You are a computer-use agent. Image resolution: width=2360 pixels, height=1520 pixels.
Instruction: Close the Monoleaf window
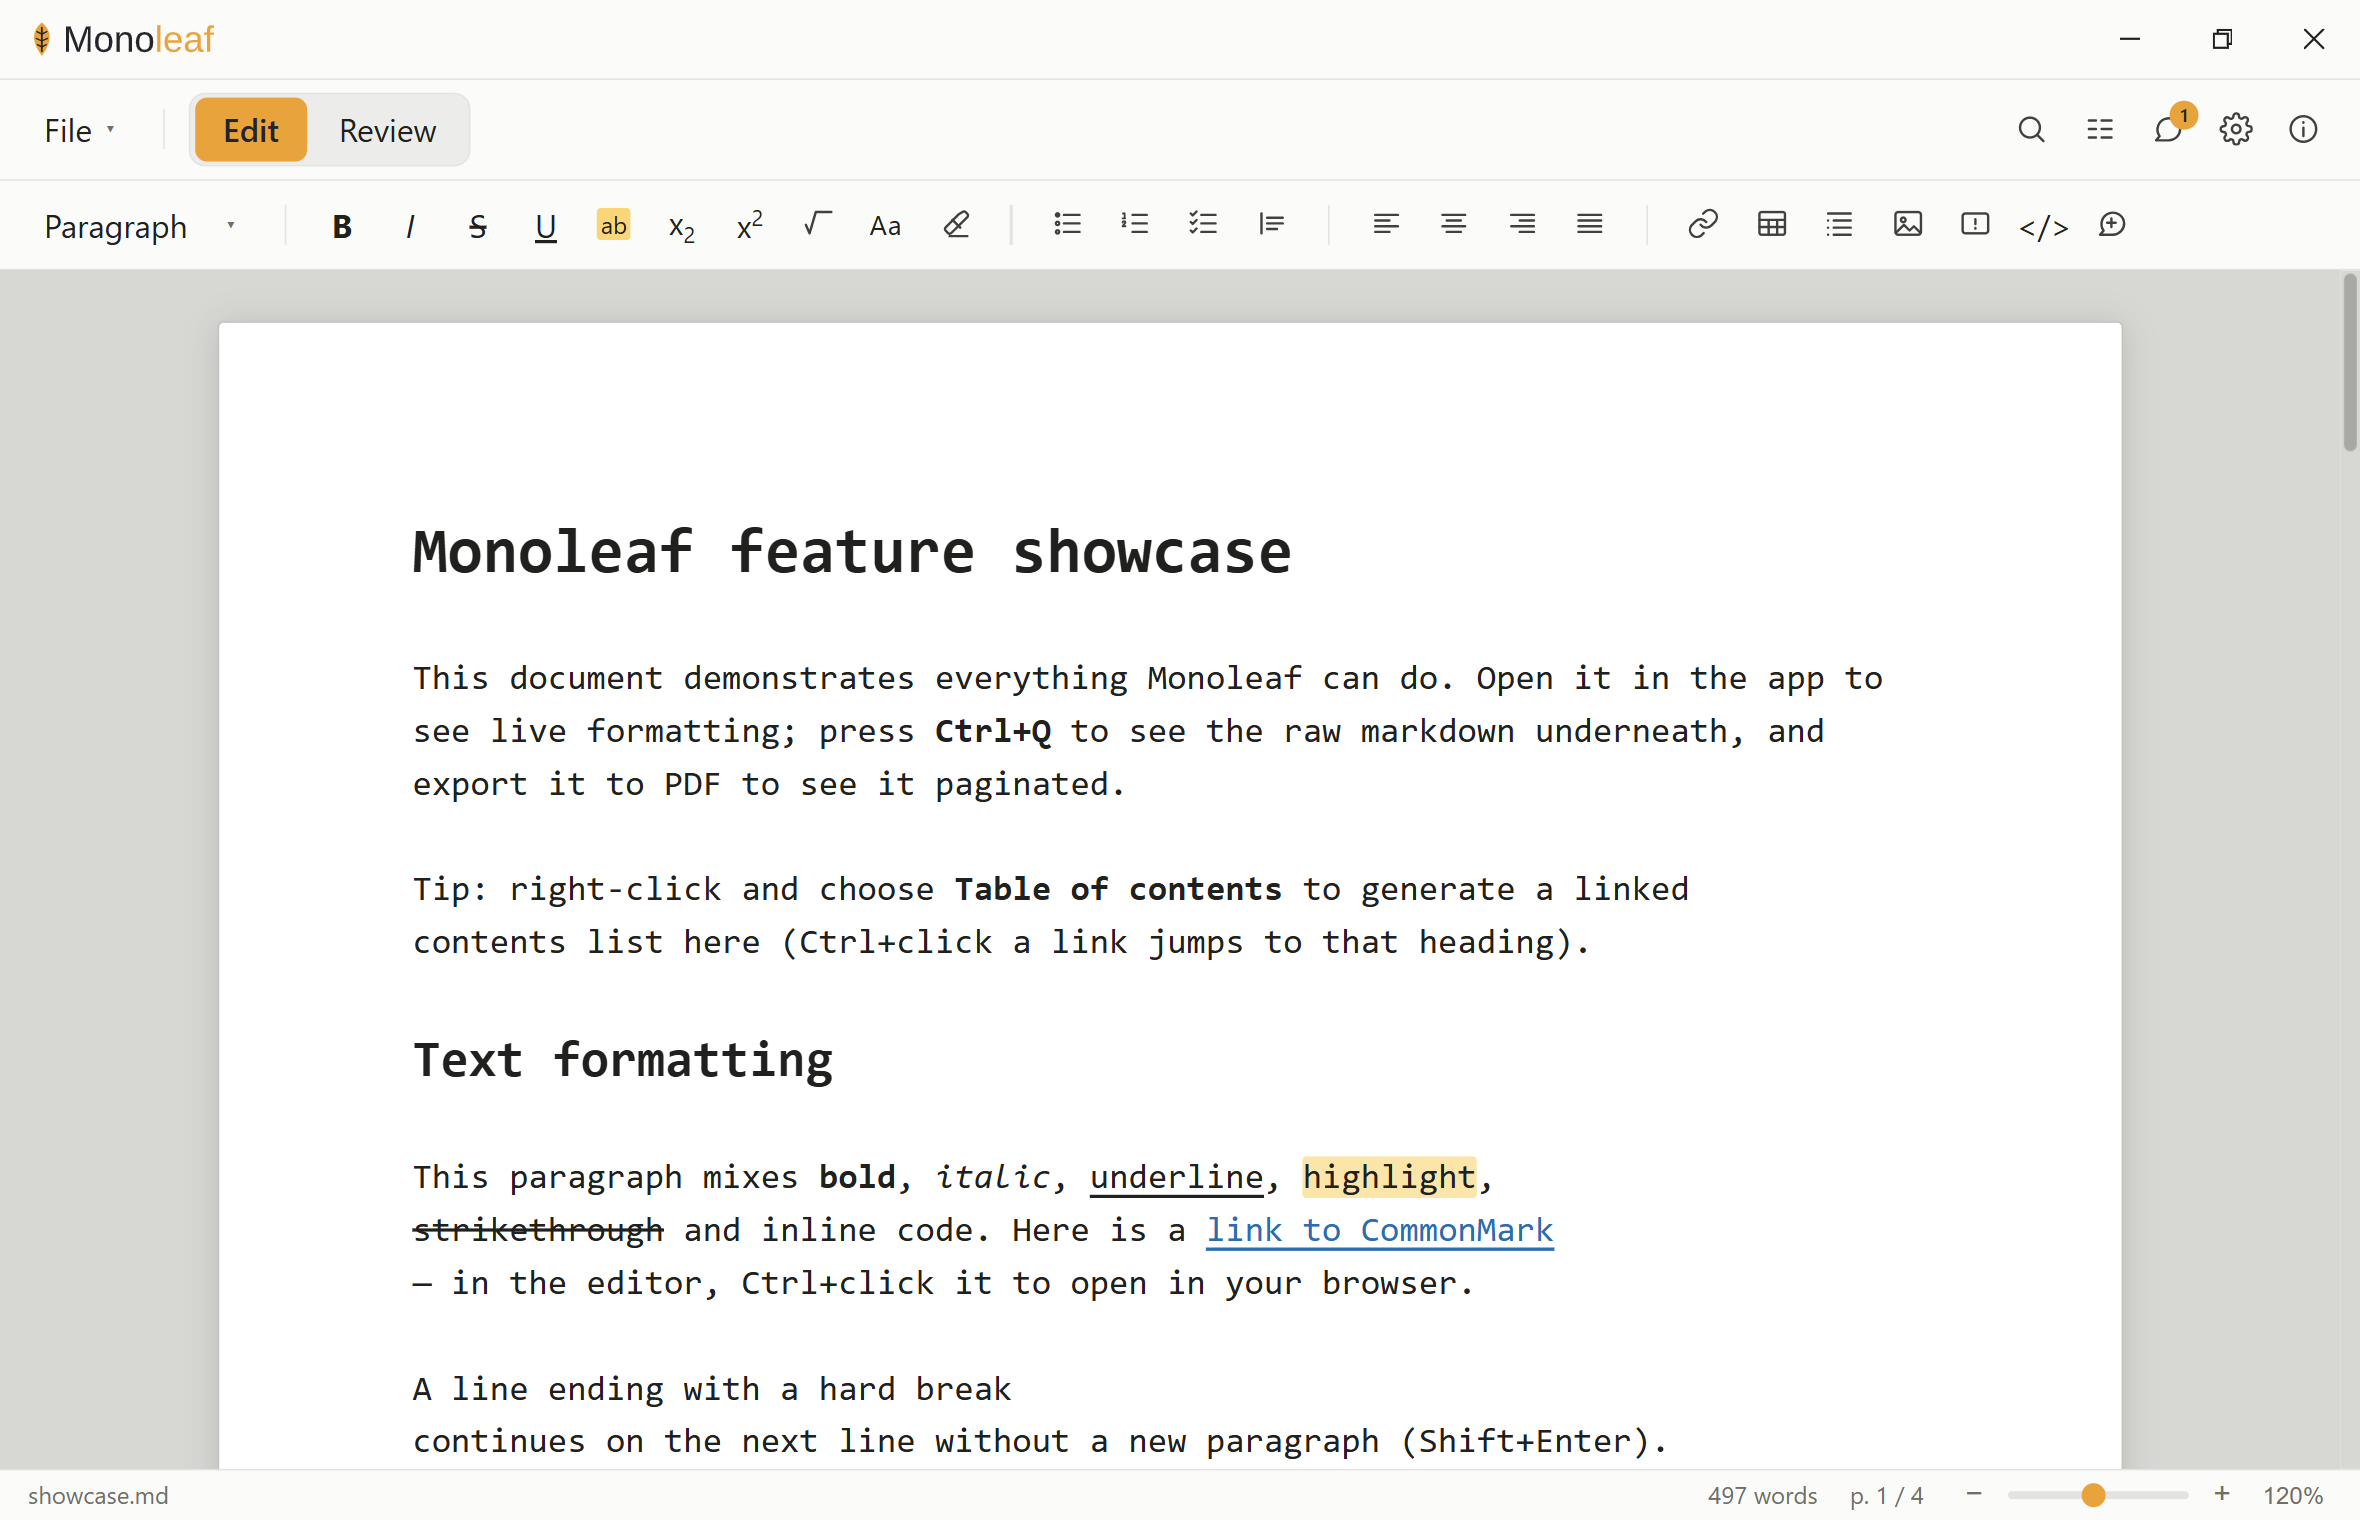click(x=2314, y=39)
